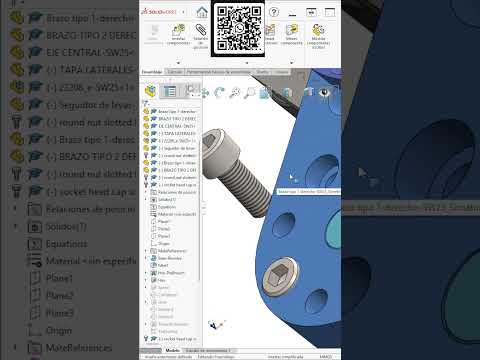This screenshot has height=360, width=480.
Task: Select the paperclip Mate tool icon
Action: 201,30
